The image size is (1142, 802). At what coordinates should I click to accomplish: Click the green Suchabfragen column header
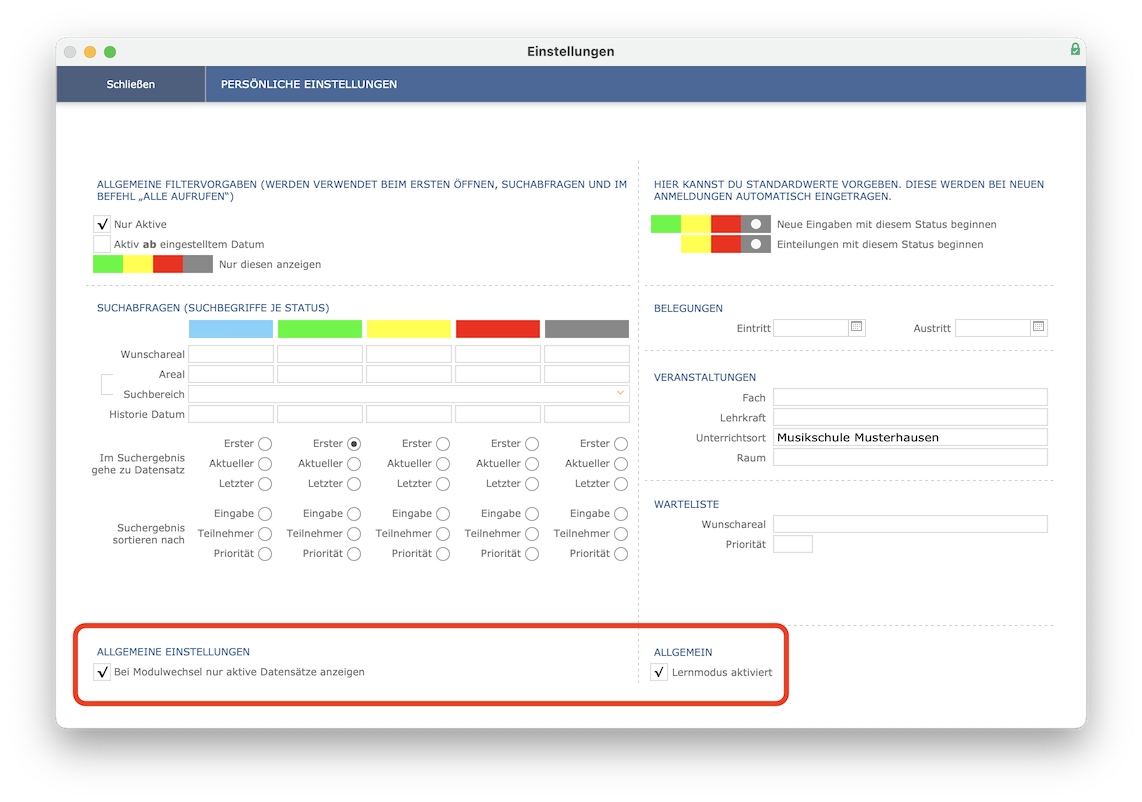pyautogui.click(x=320, y=329)
